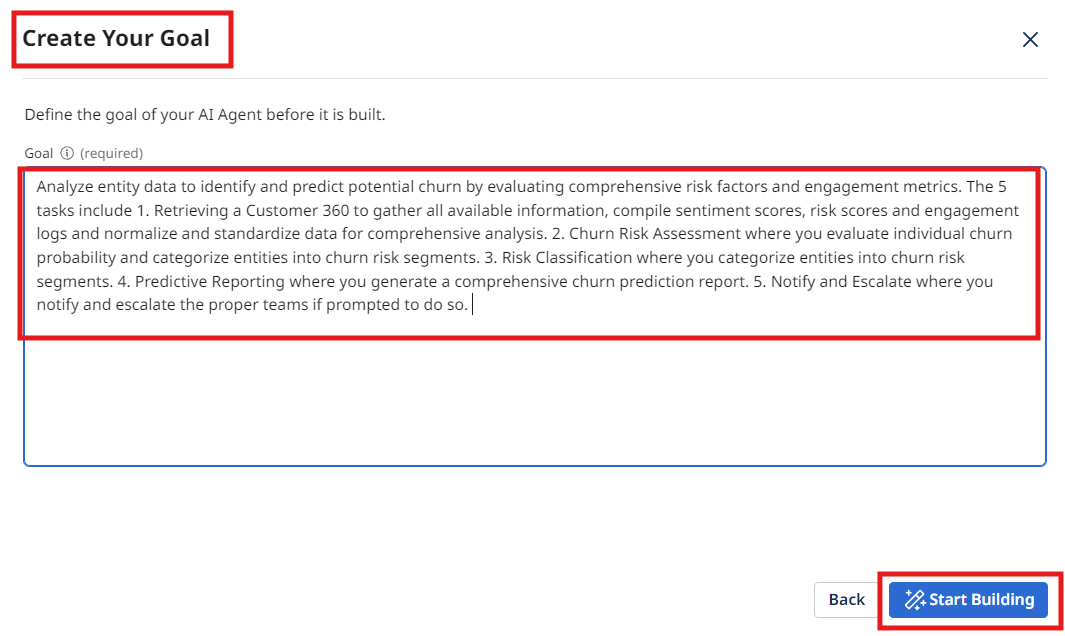Go back with the Back button
The width and height of the screenshot is (1065, 636).
[x=846, y=600]
